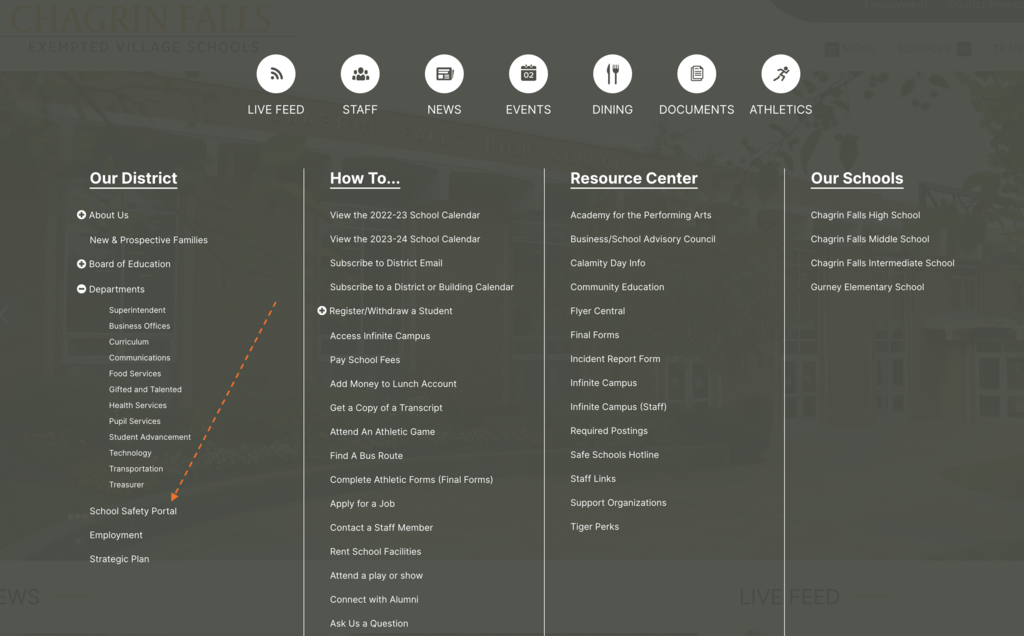Open Access Infinite Campus link

(379, 336)
